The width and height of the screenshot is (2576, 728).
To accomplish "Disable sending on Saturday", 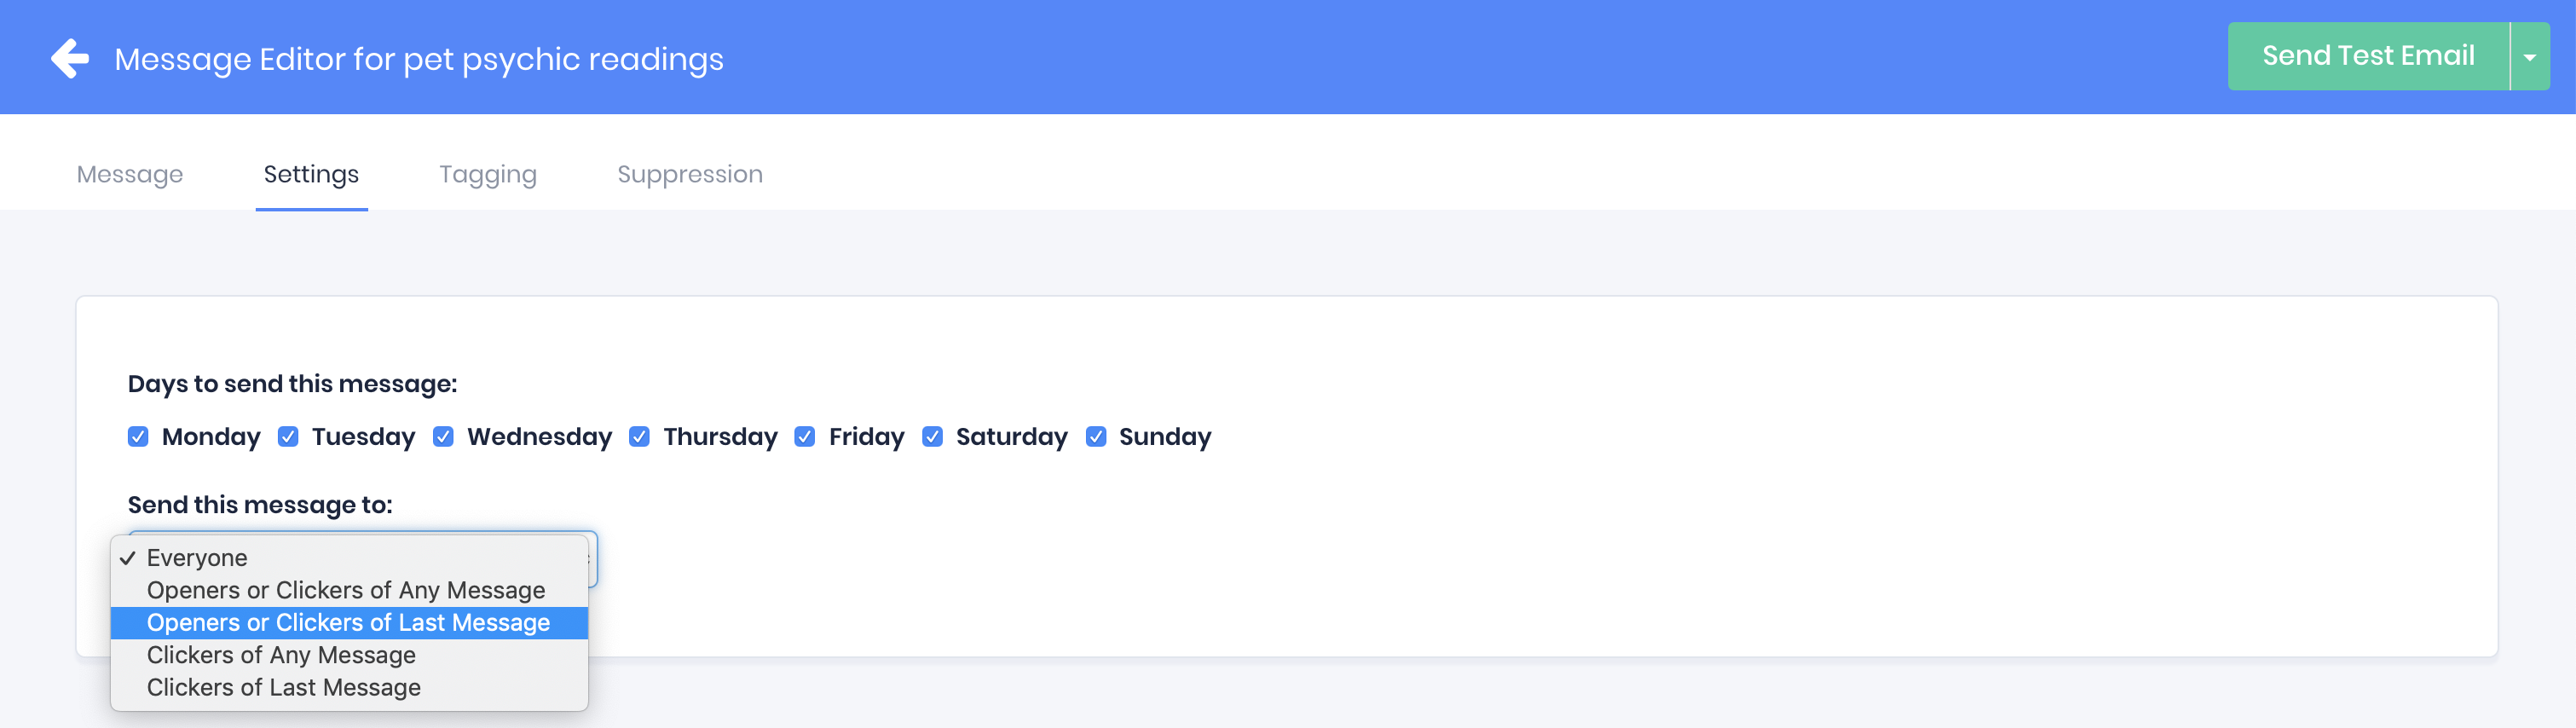I will click(932, 437).
